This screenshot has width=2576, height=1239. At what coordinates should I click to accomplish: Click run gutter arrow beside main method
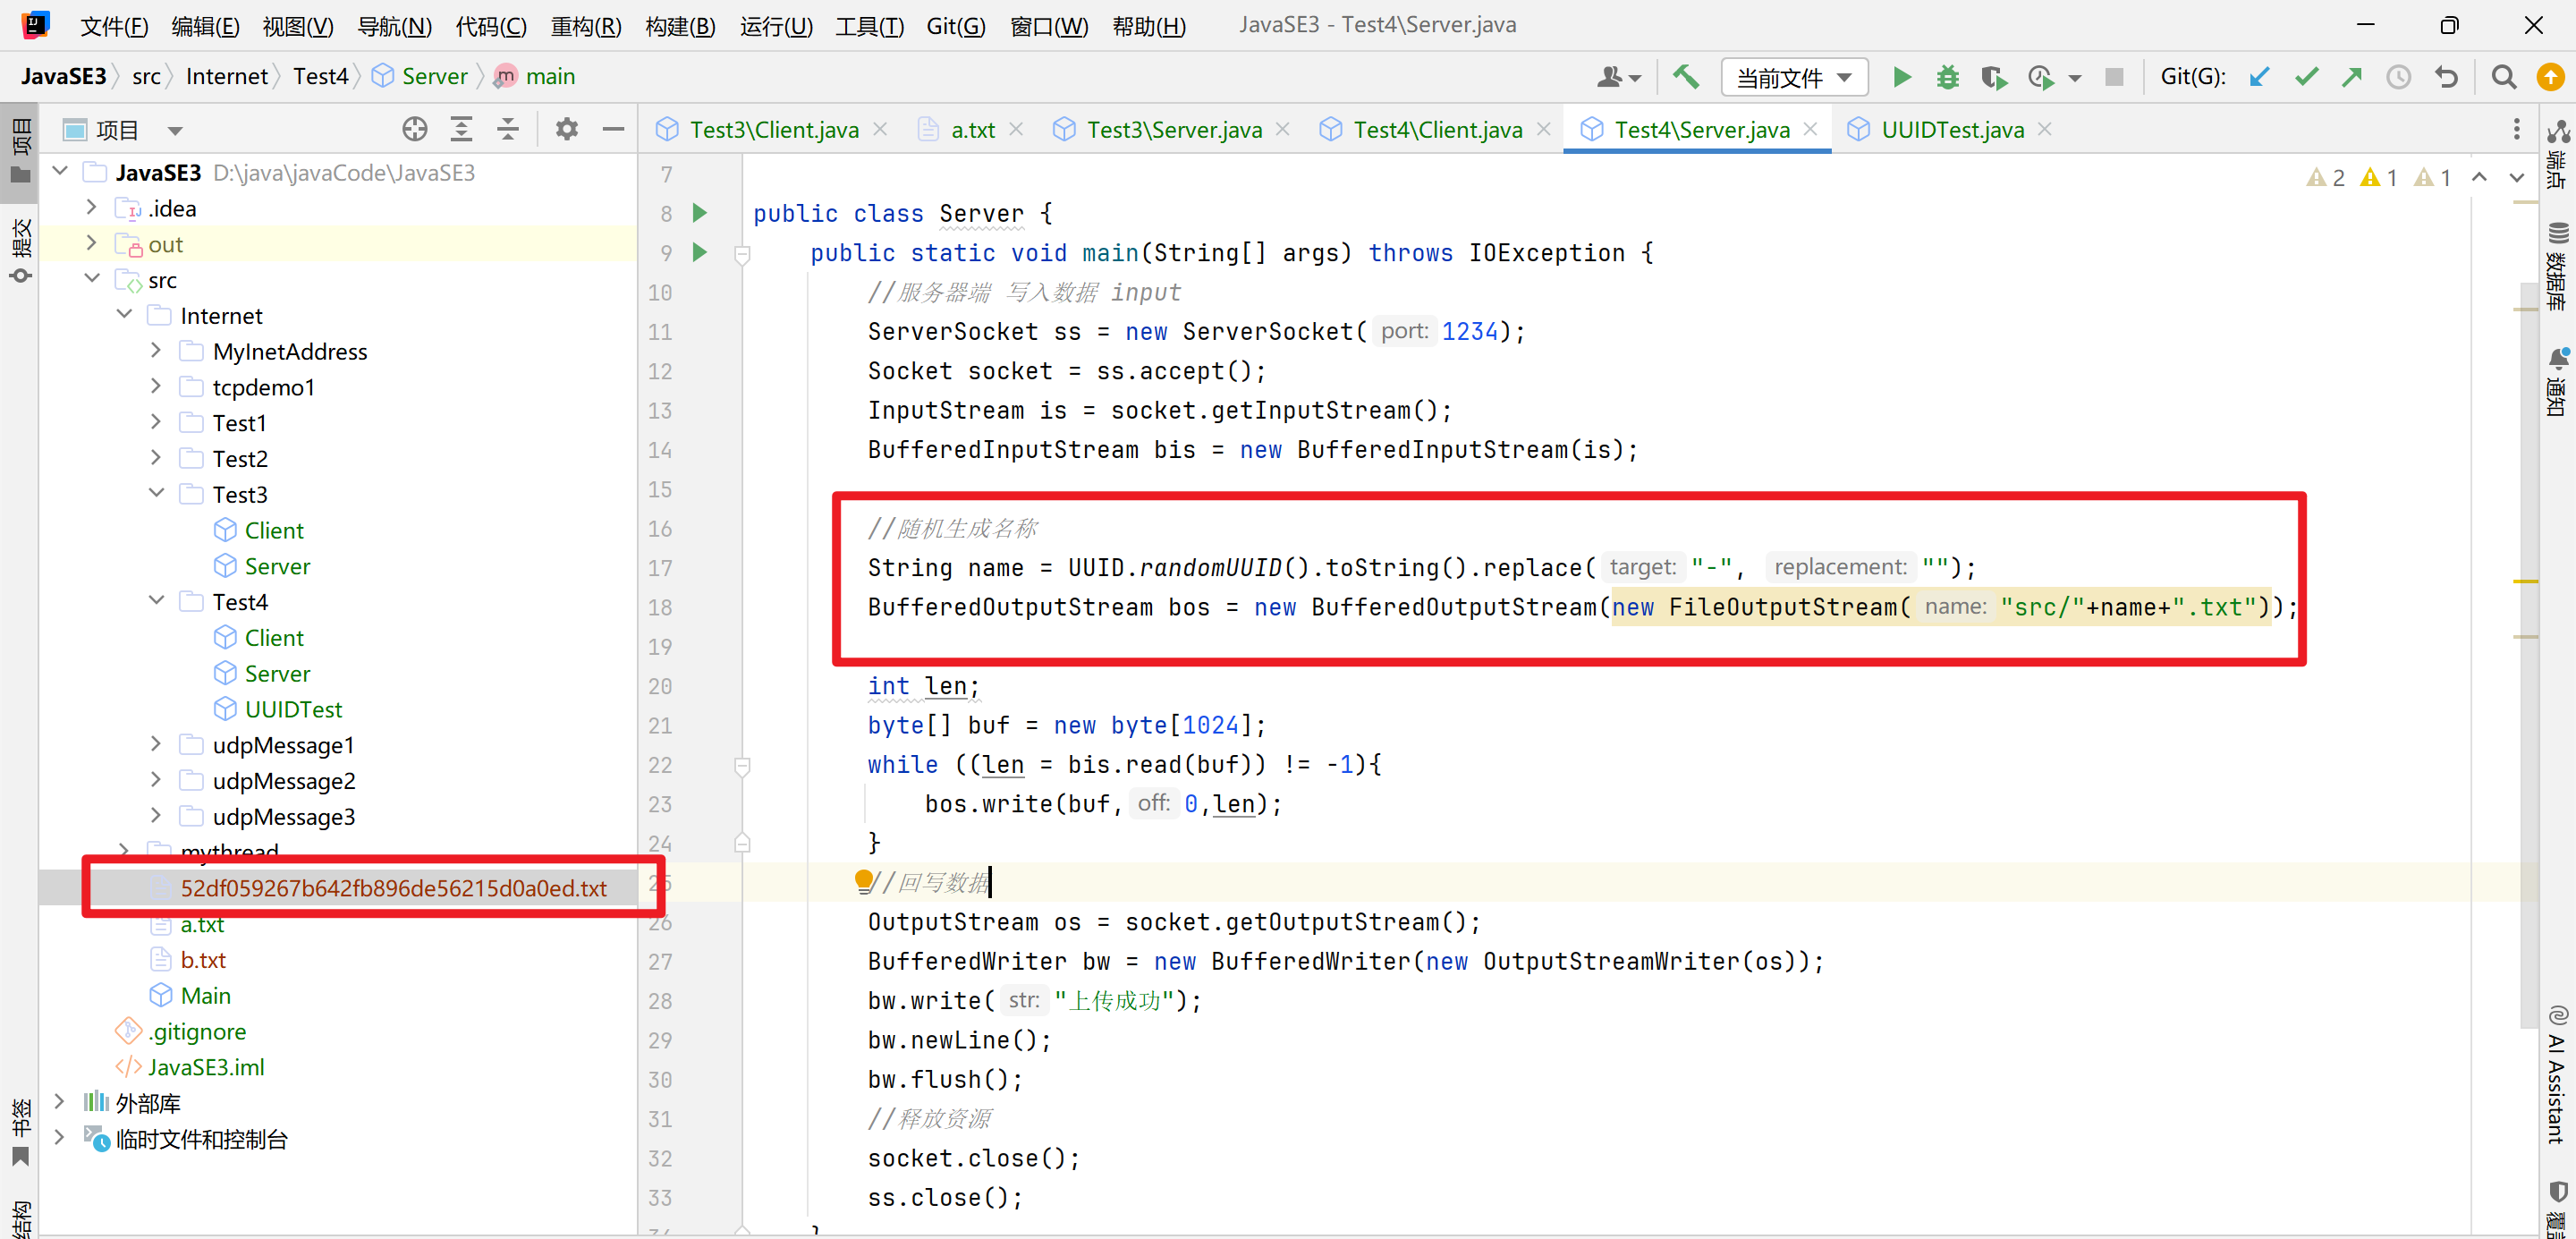click(x=700, y=252)
